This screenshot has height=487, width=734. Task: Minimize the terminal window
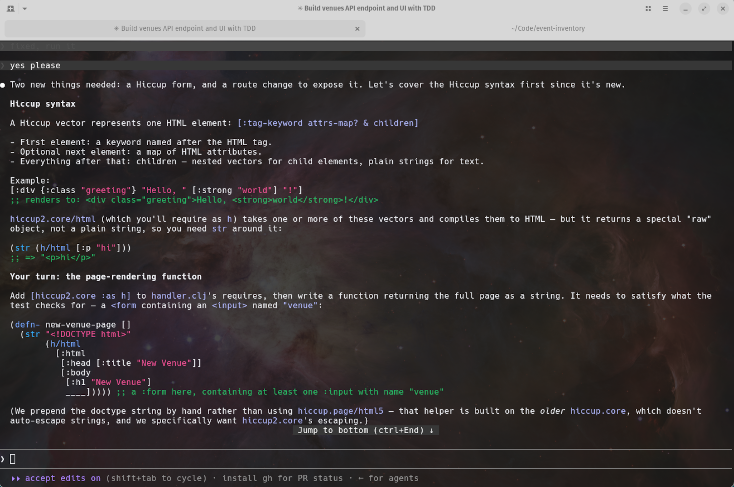click(685, 8)
